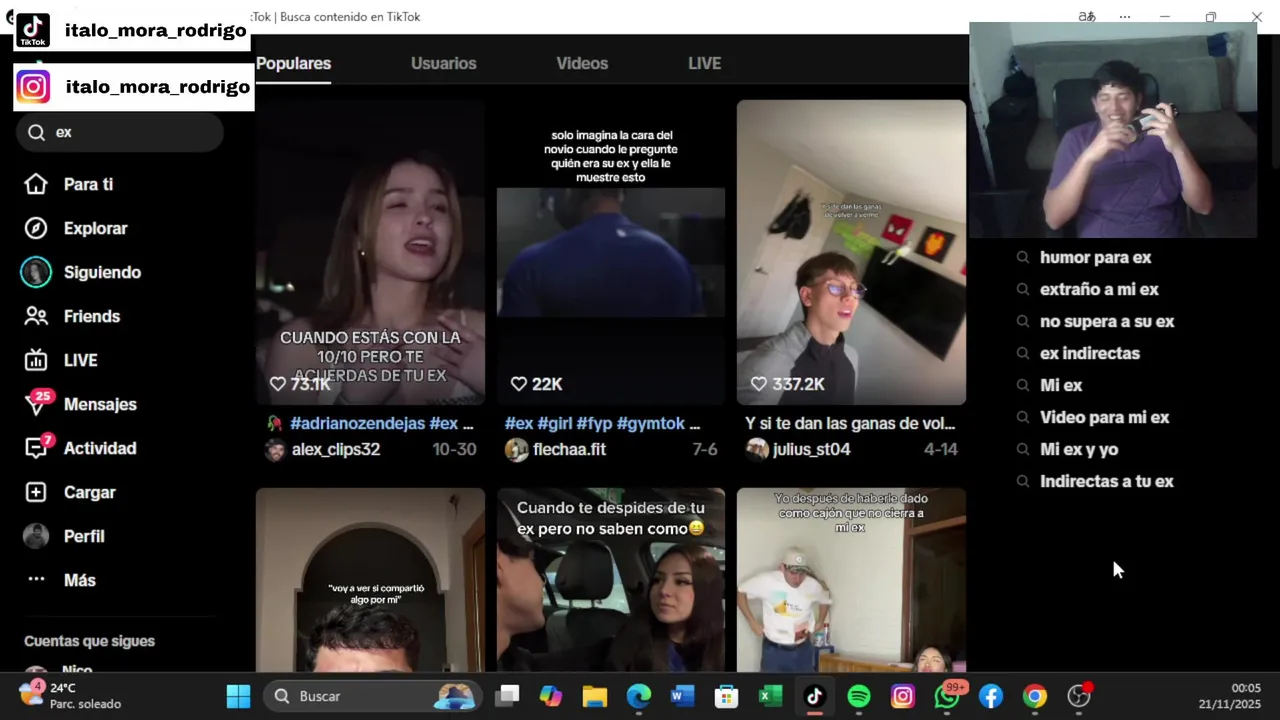This screenshot has height=720, width=1280.
Task: Open the video with 22K likes
Action: (x=611, y=252)
